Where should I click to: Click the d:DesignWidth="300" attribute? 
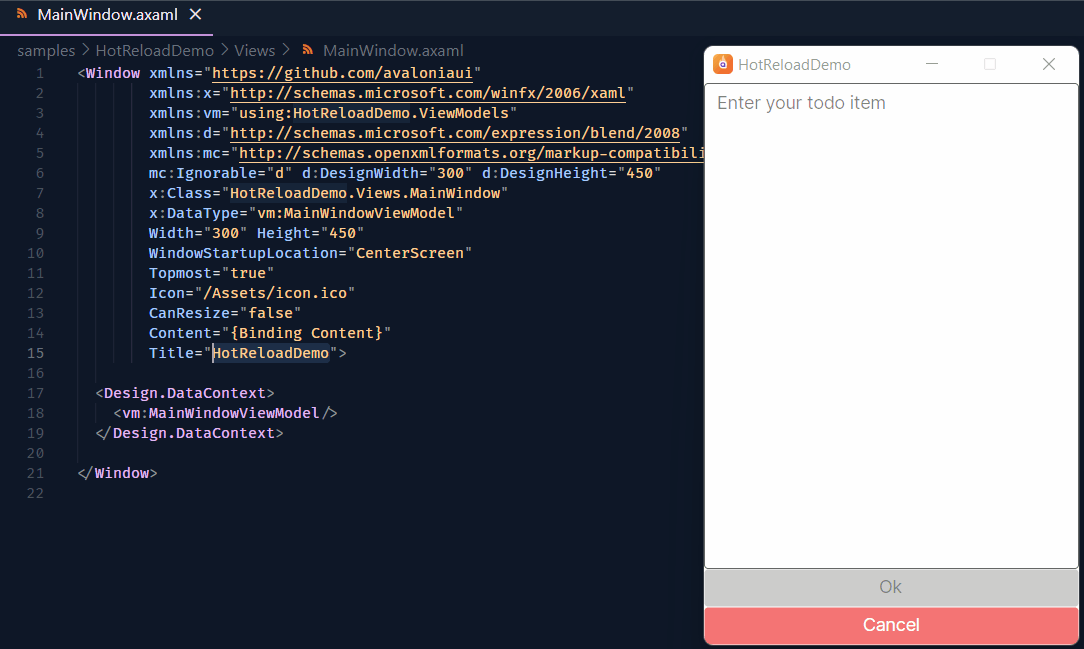click(387, 173)
